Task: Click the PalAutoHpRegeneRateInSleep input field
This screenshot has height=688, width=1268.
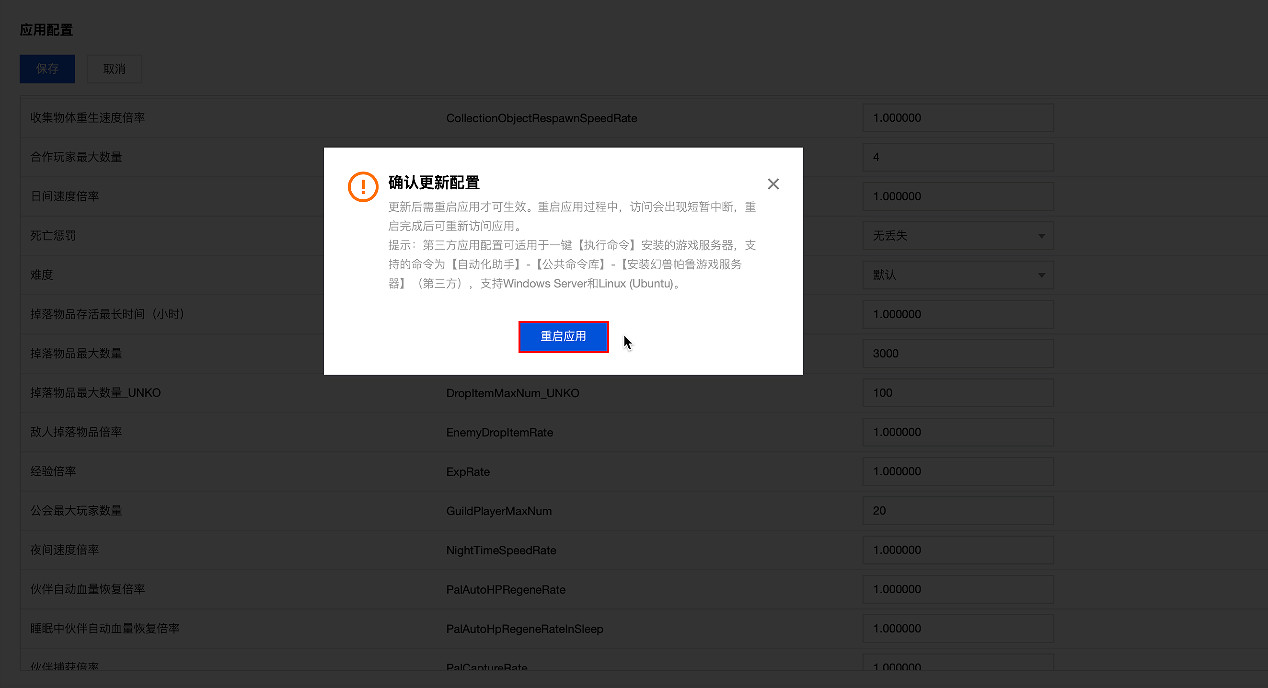Action: (x=957, y=628)
